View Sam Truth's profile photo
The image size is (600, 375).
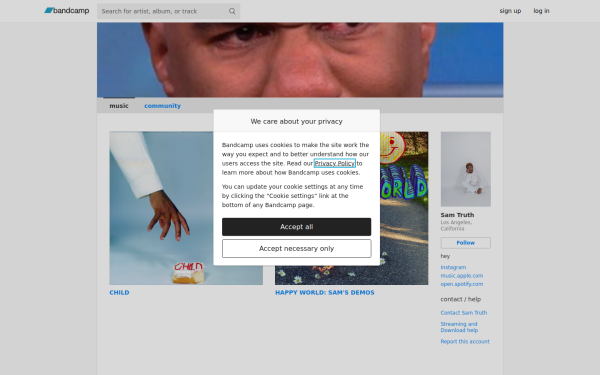[x=466, y=169]
